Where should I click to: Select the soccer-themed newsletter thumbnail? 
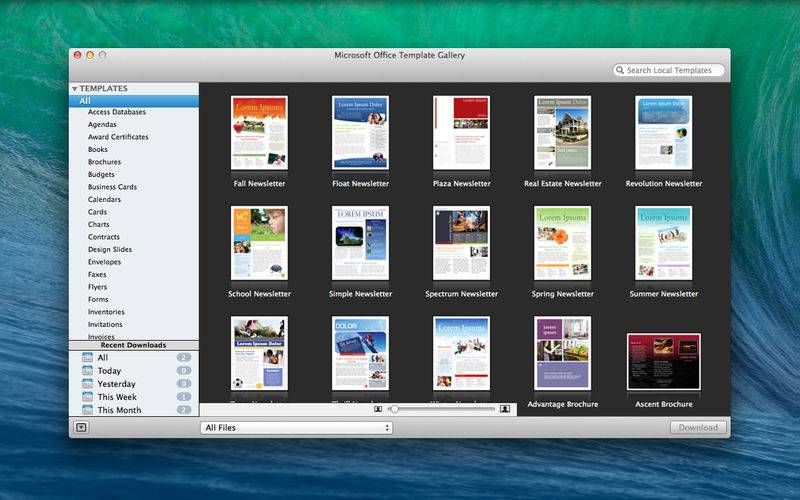tap(259, 353)
